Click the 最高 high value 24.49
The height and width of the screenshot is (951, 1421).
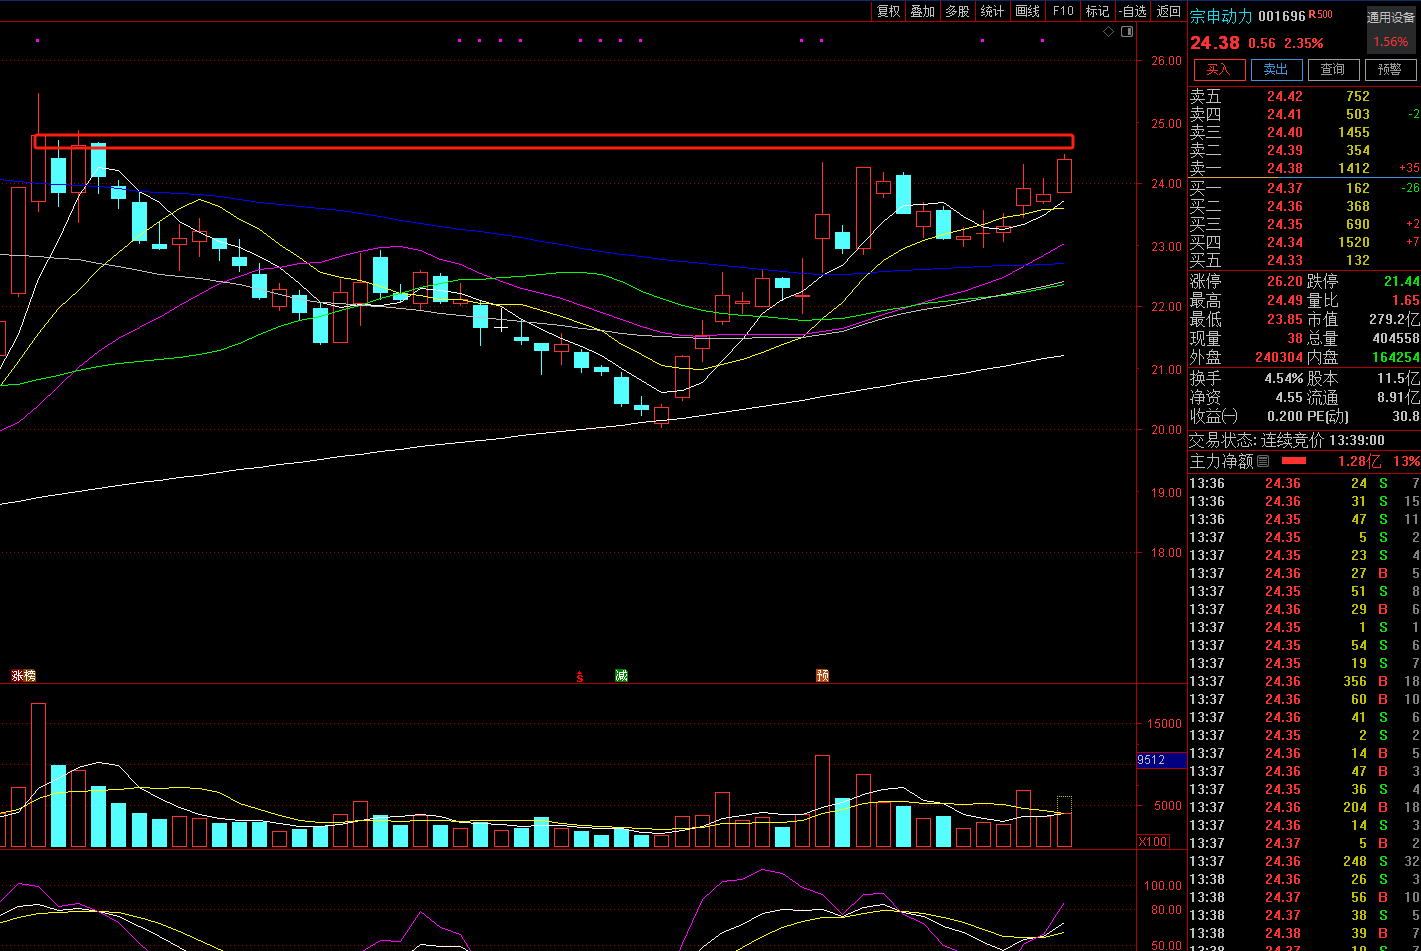1284,300
